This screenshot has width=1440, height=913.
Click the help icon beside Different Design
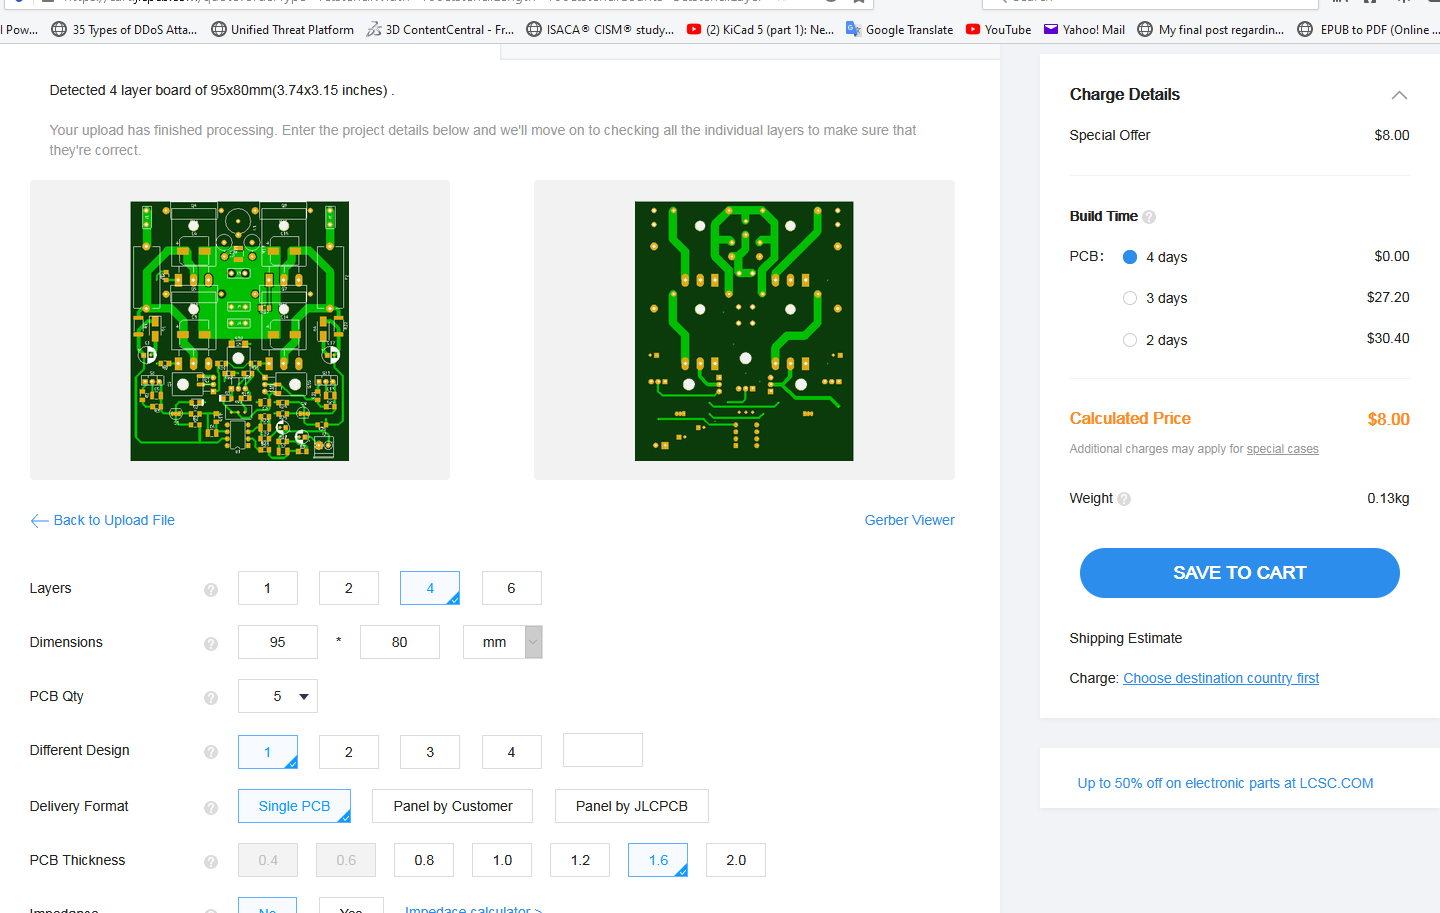point(211,752)
